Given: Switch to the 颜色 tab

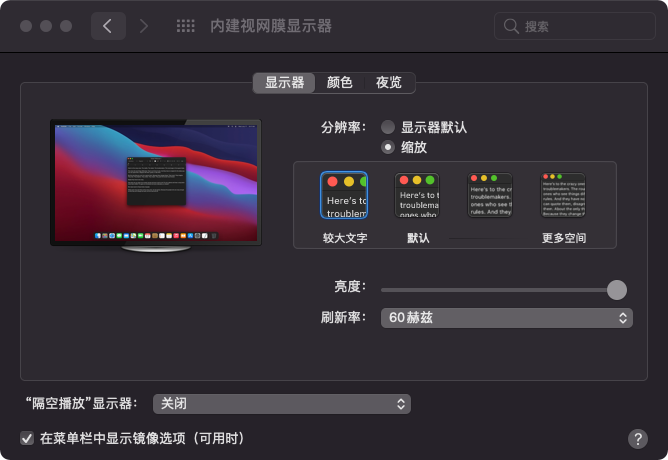Looking at the screenshot, I should tap(340, 83).
